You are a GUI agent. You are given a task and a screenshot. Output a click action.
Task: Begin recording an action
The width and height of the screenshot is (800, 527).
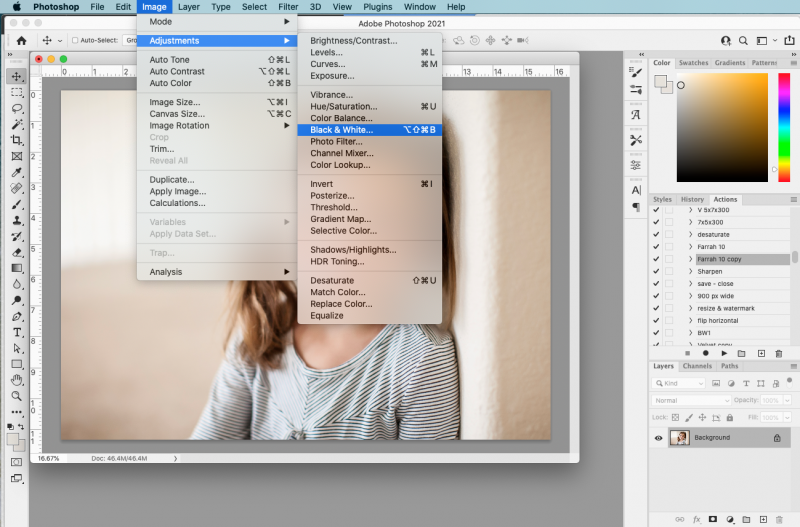706,353
